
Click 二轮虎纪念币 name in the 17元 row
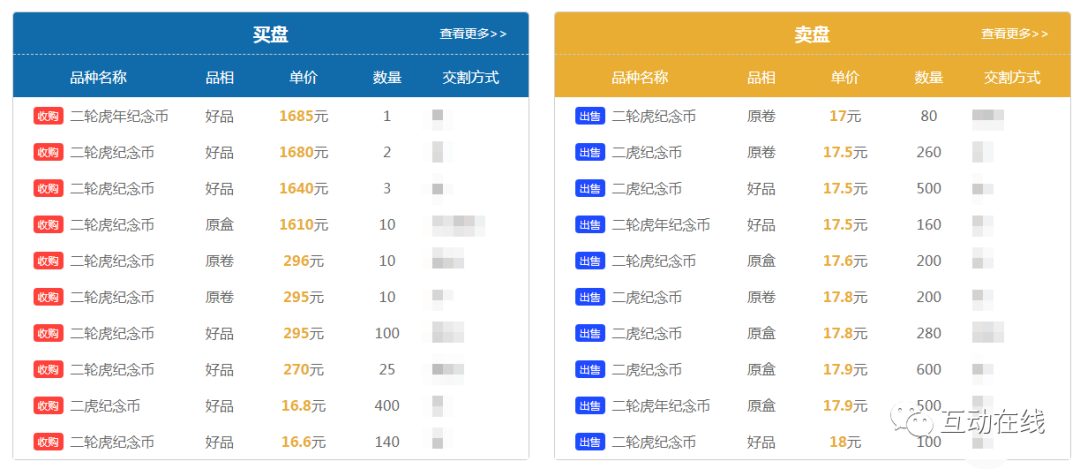(x=654, y=116)
